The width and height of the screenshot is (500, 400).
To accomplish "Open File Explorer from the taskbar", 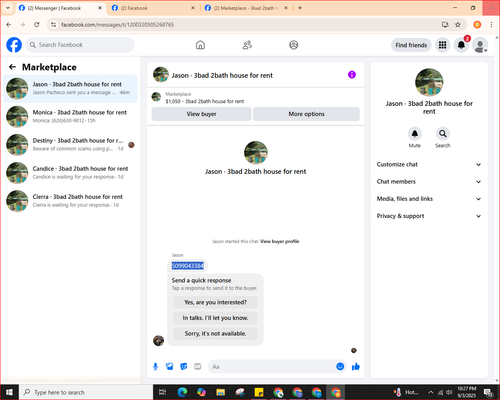I will click(x=220, y=392).
